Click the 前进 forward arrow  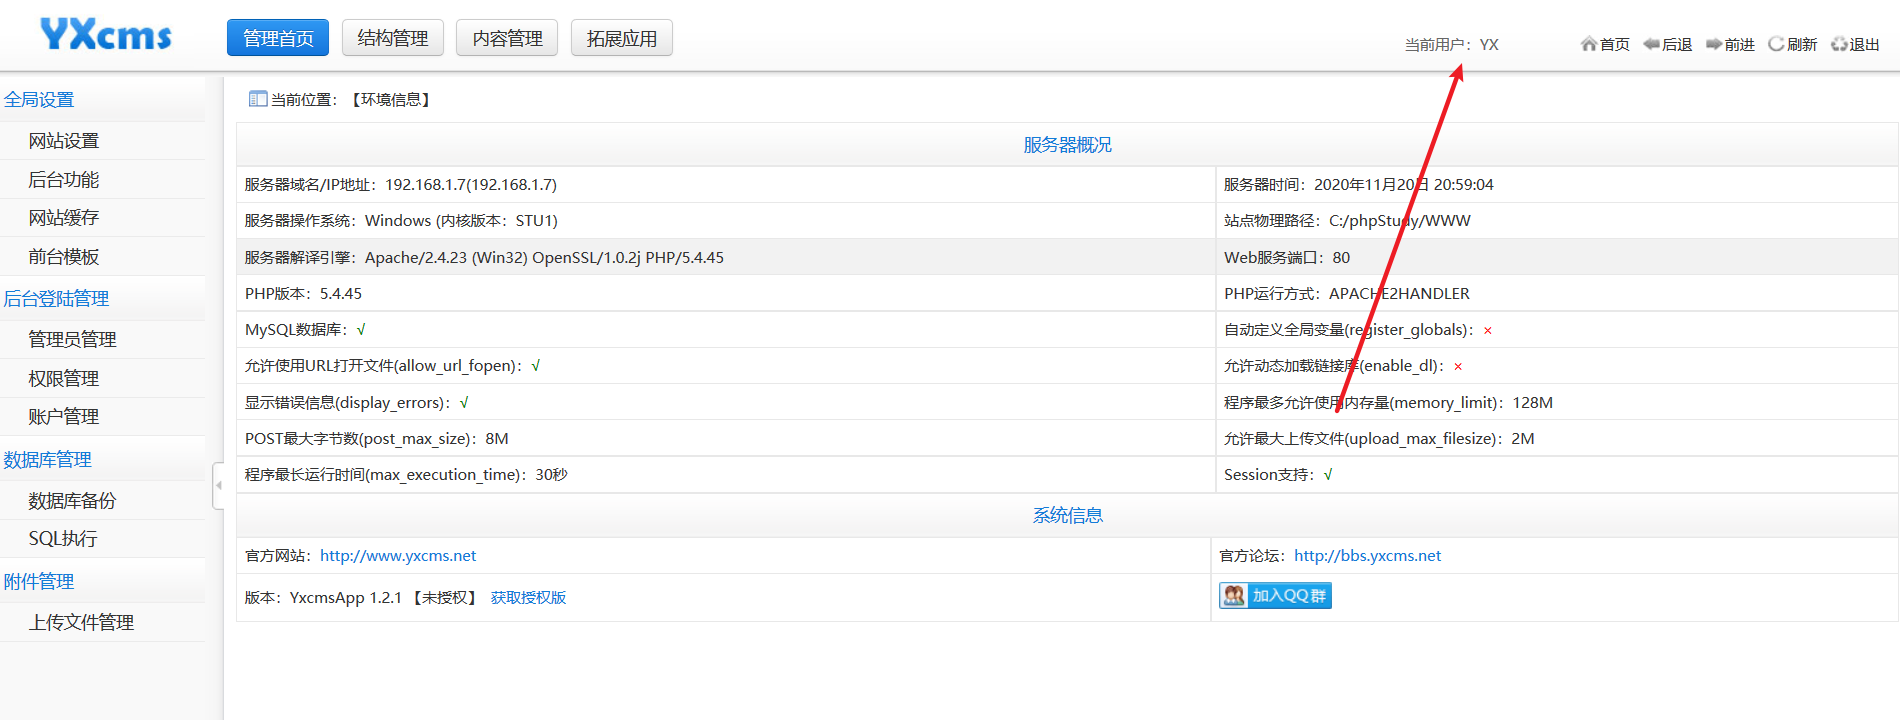[1730, 44]
